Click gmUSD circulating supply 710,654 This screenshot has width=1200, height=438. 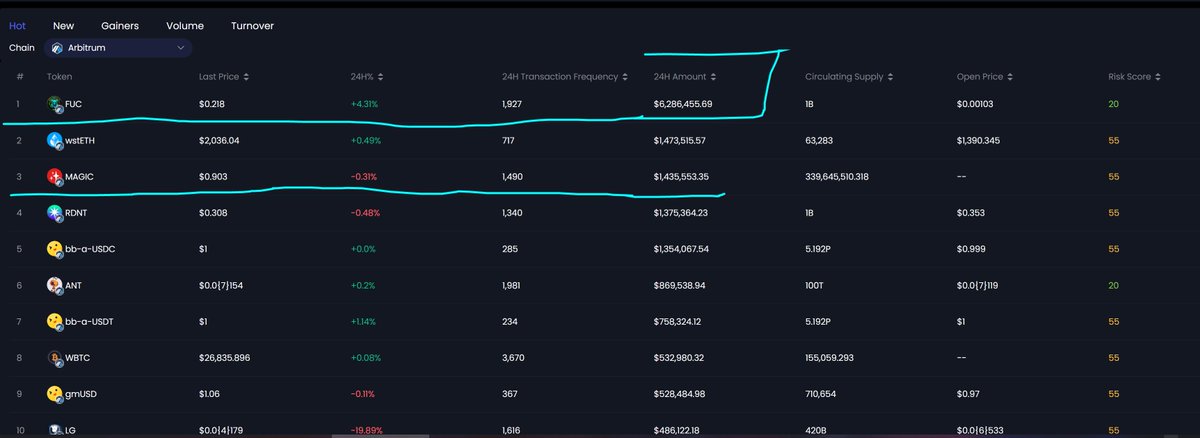822,393
